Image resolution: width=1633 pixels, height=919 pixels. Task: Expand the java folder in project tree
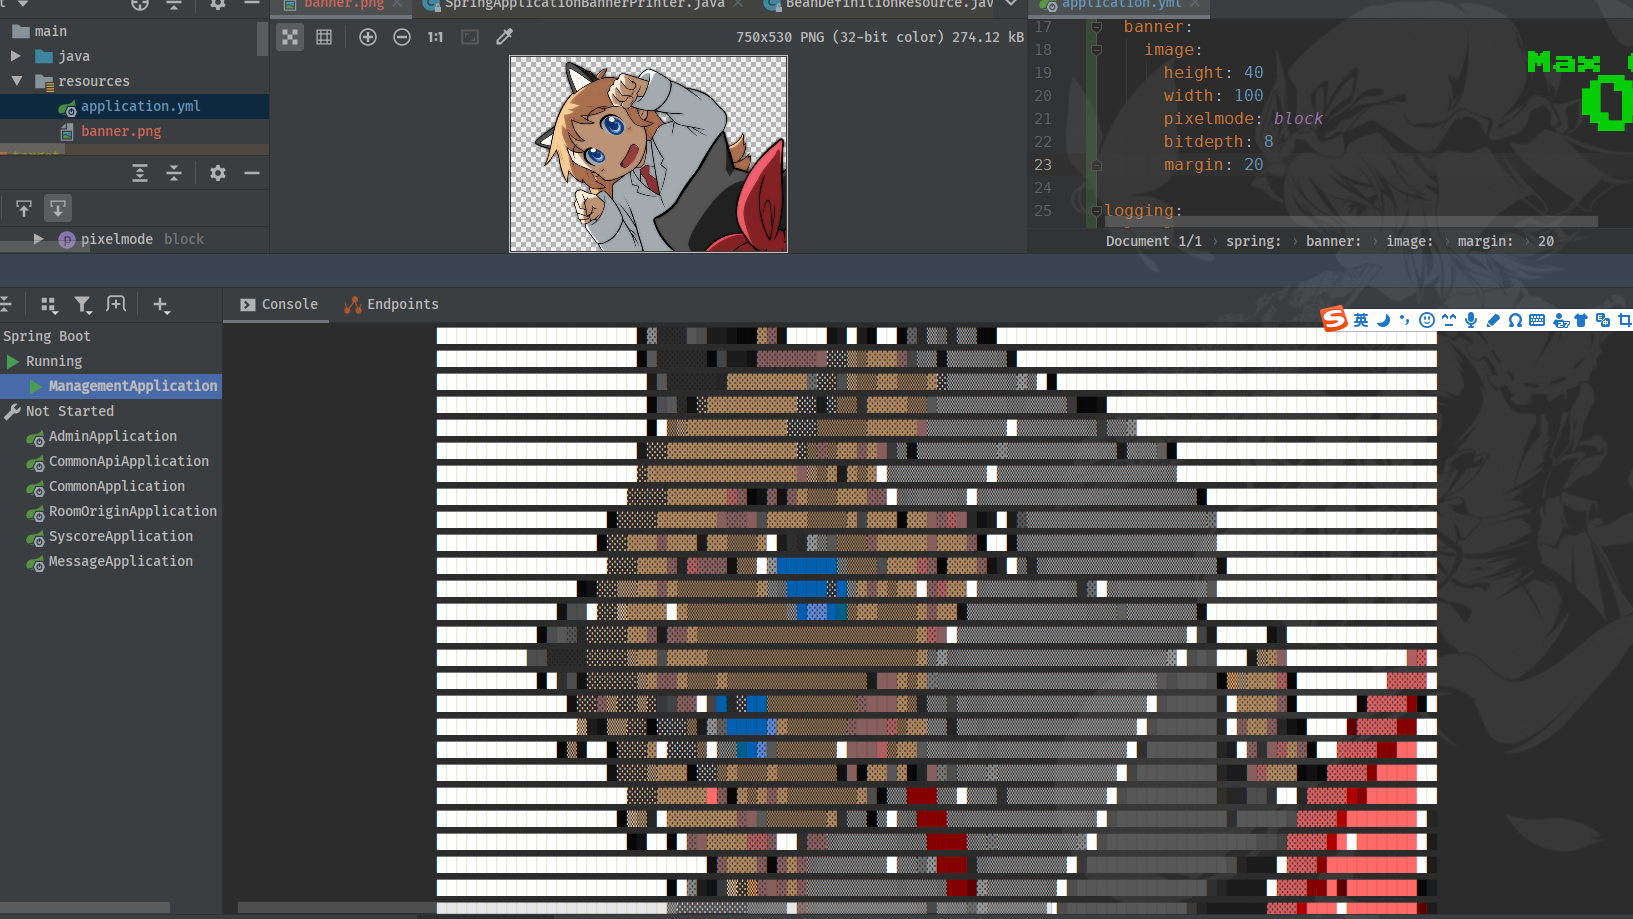click(x=16, y=56)
